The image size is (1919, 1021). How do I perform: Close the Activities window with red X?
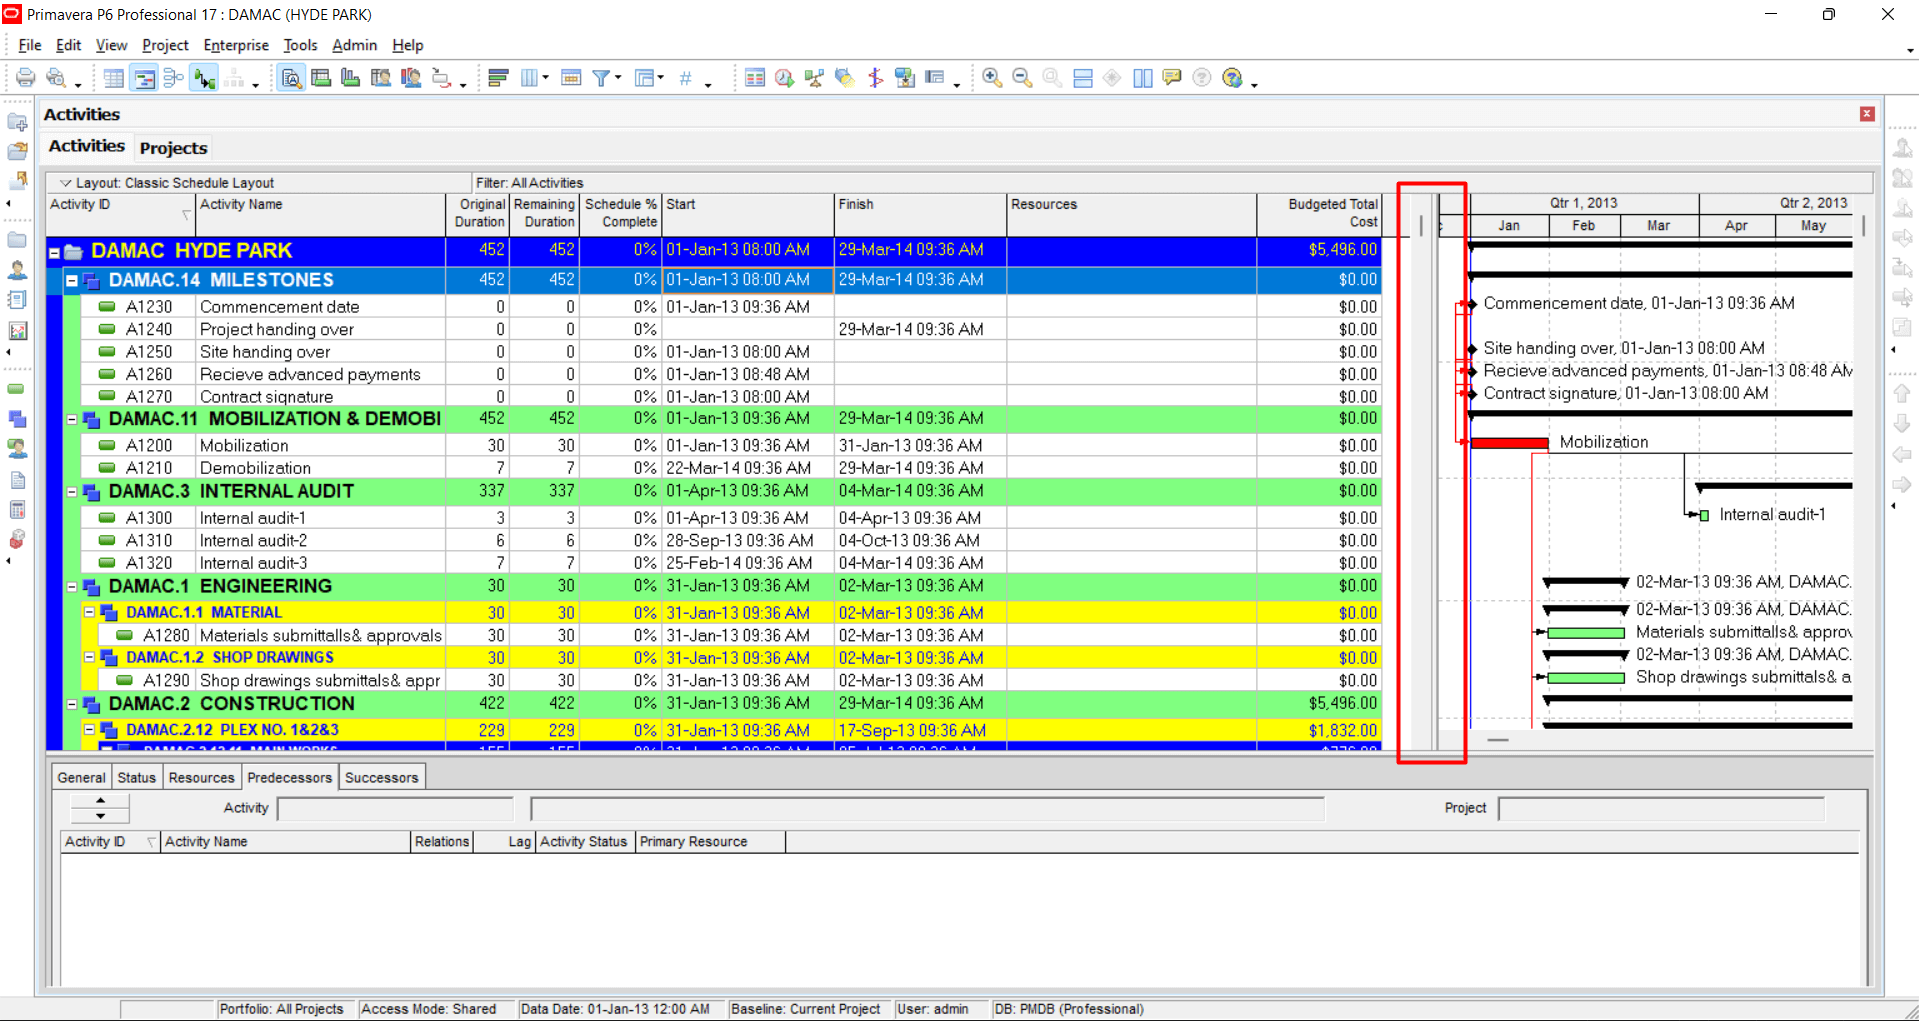[1867, 114]
